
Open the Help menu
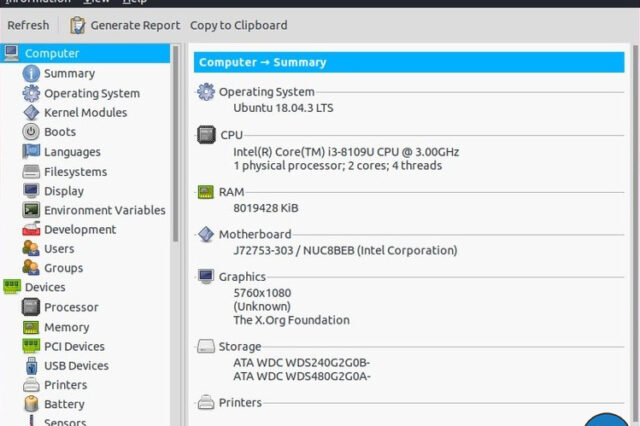click(x=134, y=2)
